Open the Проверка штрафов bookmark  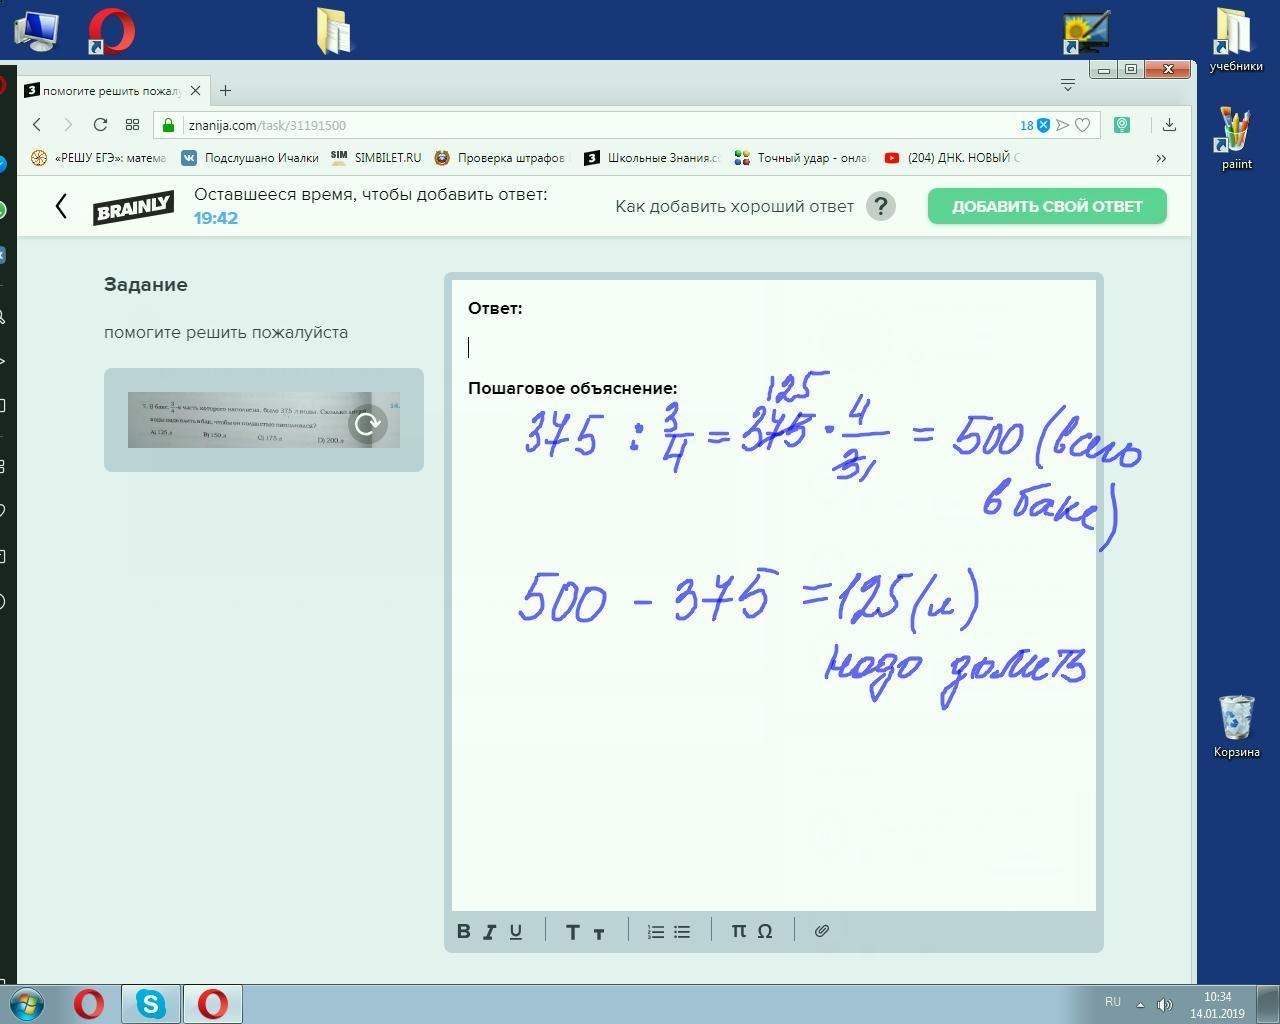coord(500,158)
